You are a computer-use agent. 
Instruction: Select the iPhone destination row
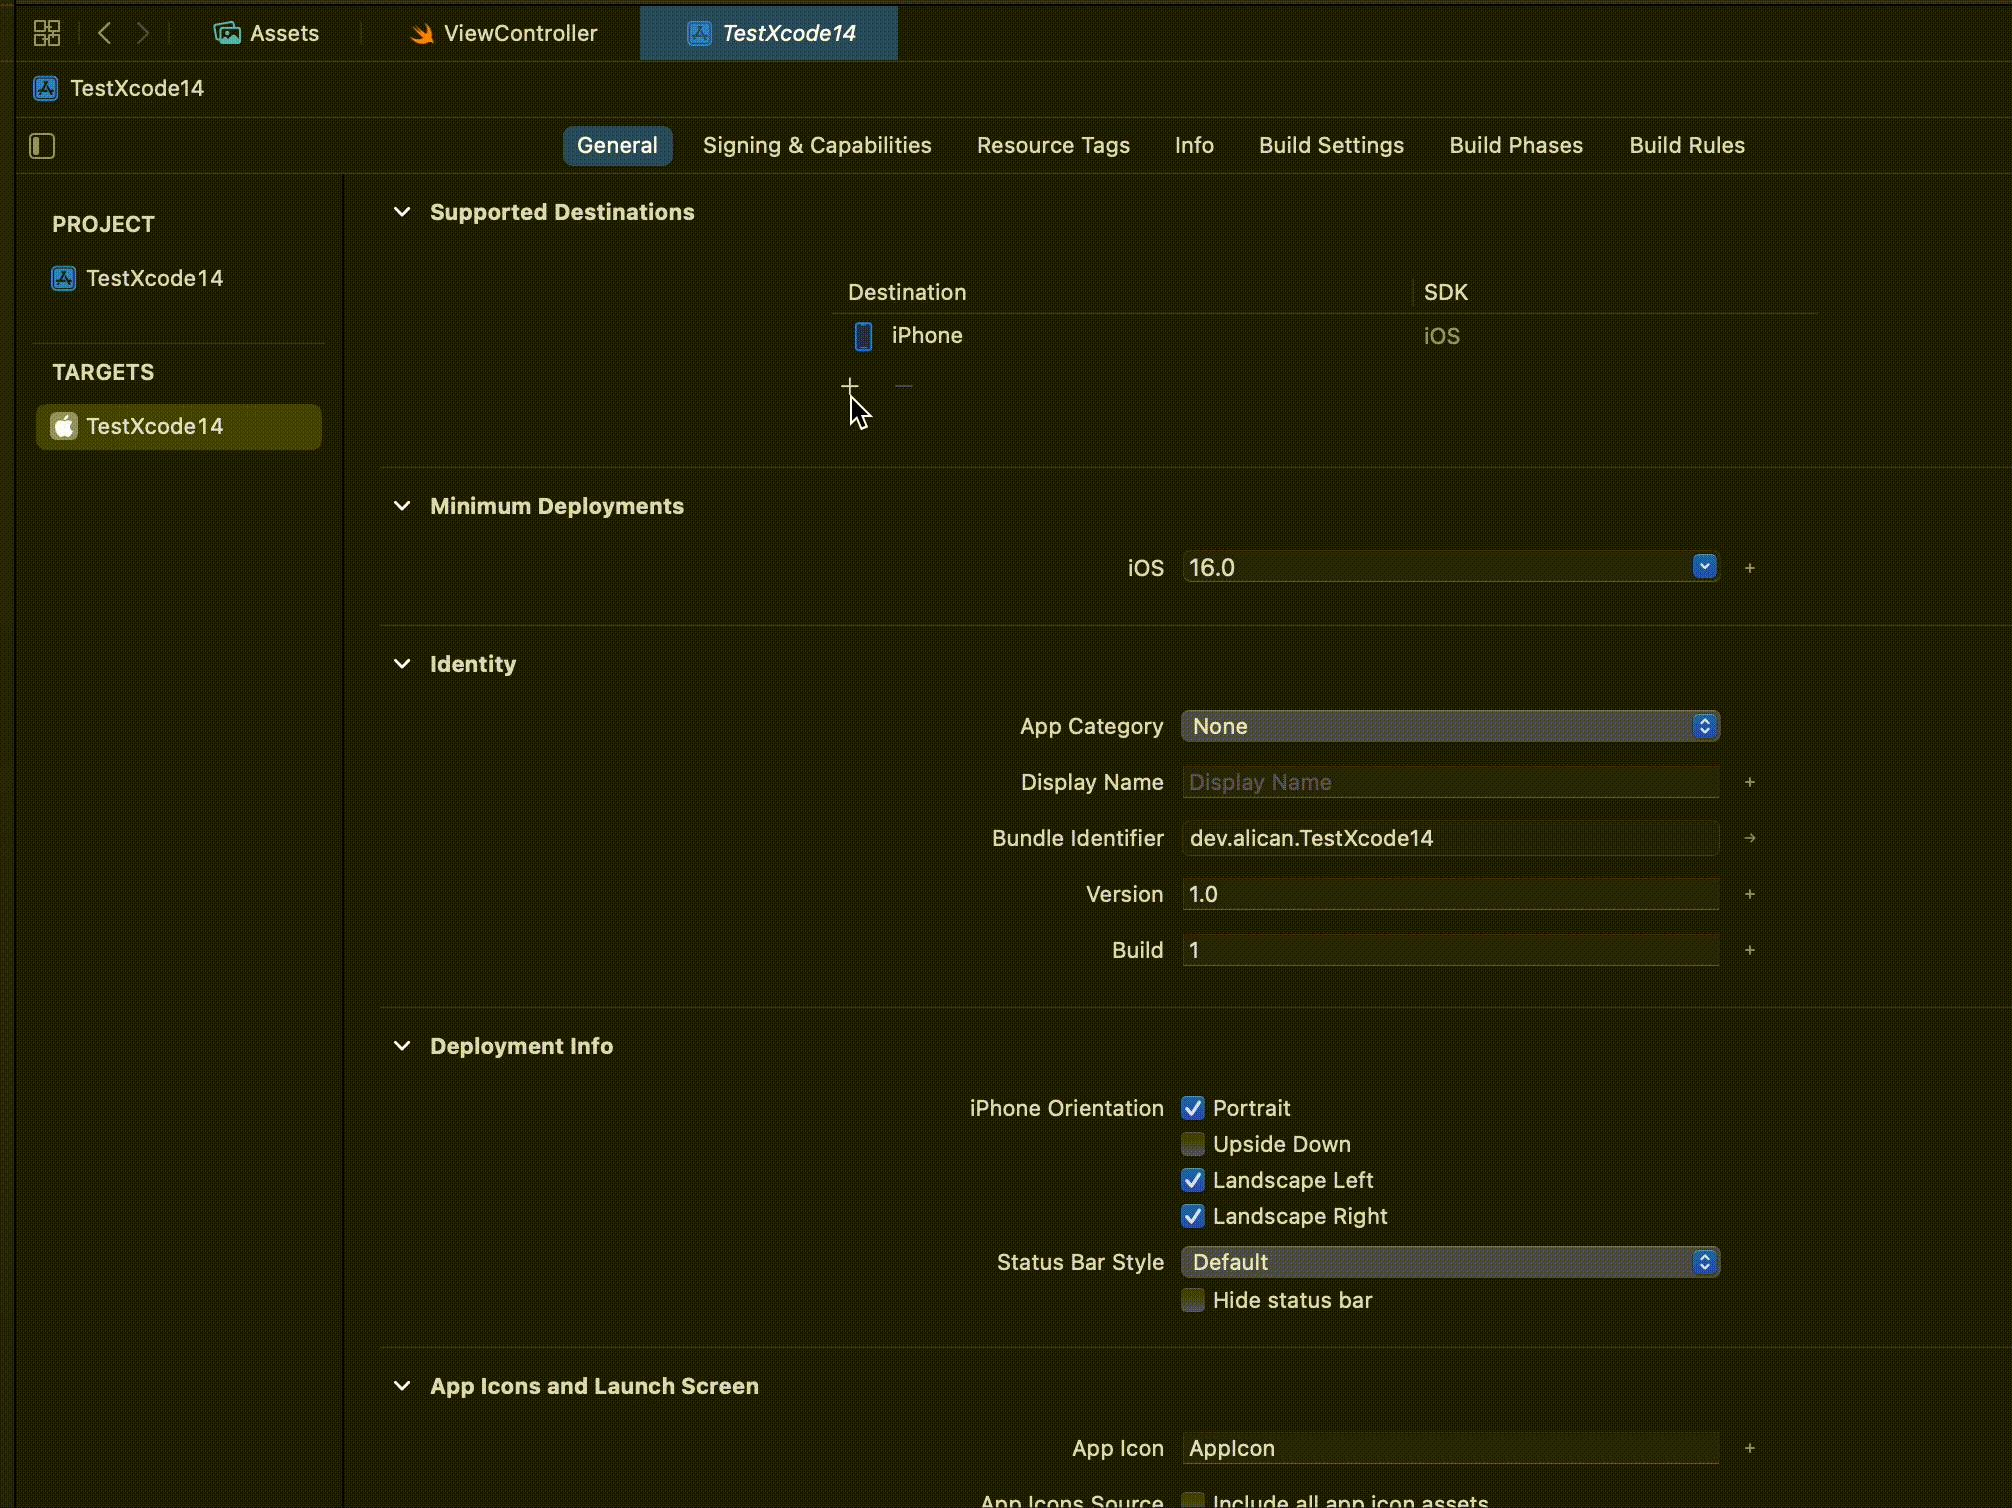click(1325, 336)
